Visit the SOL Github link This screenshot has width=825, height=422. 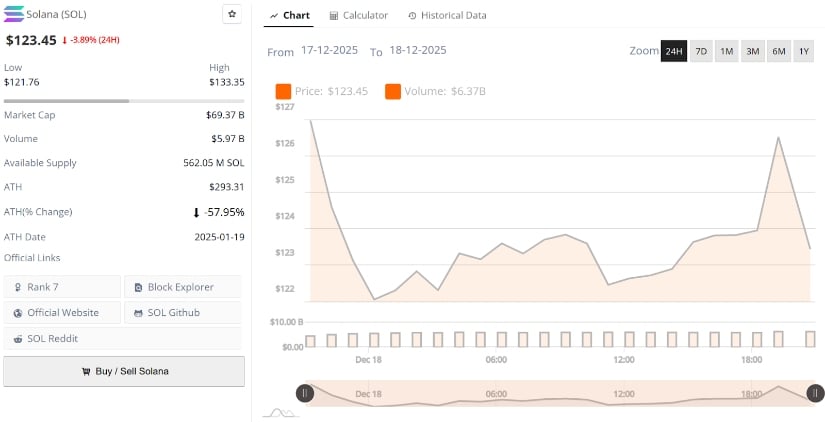[182, 313]
